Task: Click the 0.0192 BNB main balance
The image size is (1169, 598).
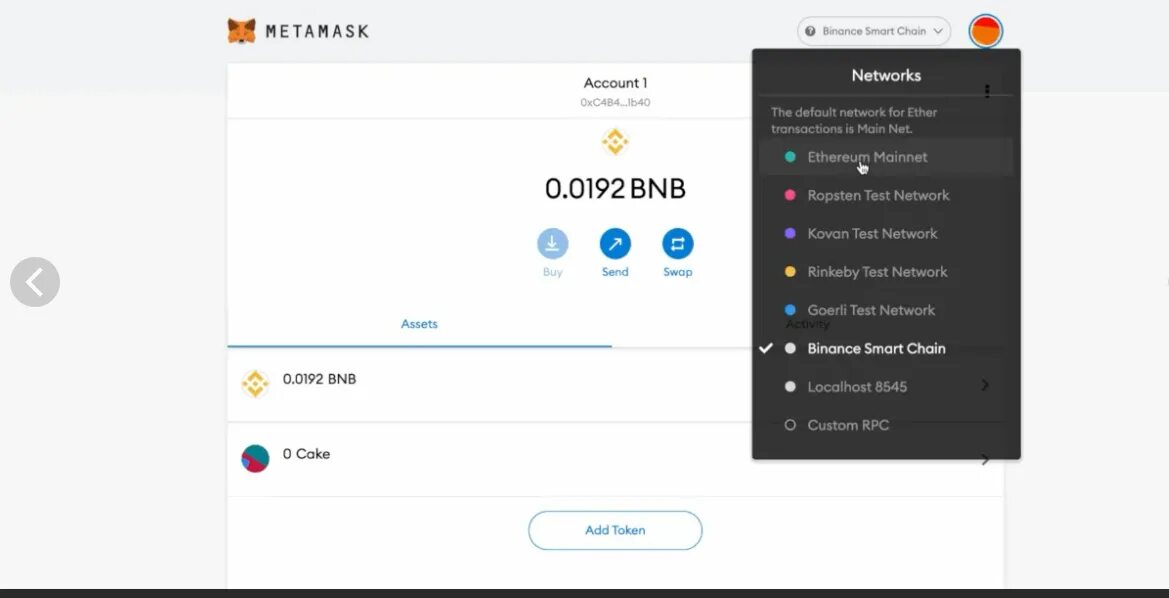Action: tap(615, 189)
